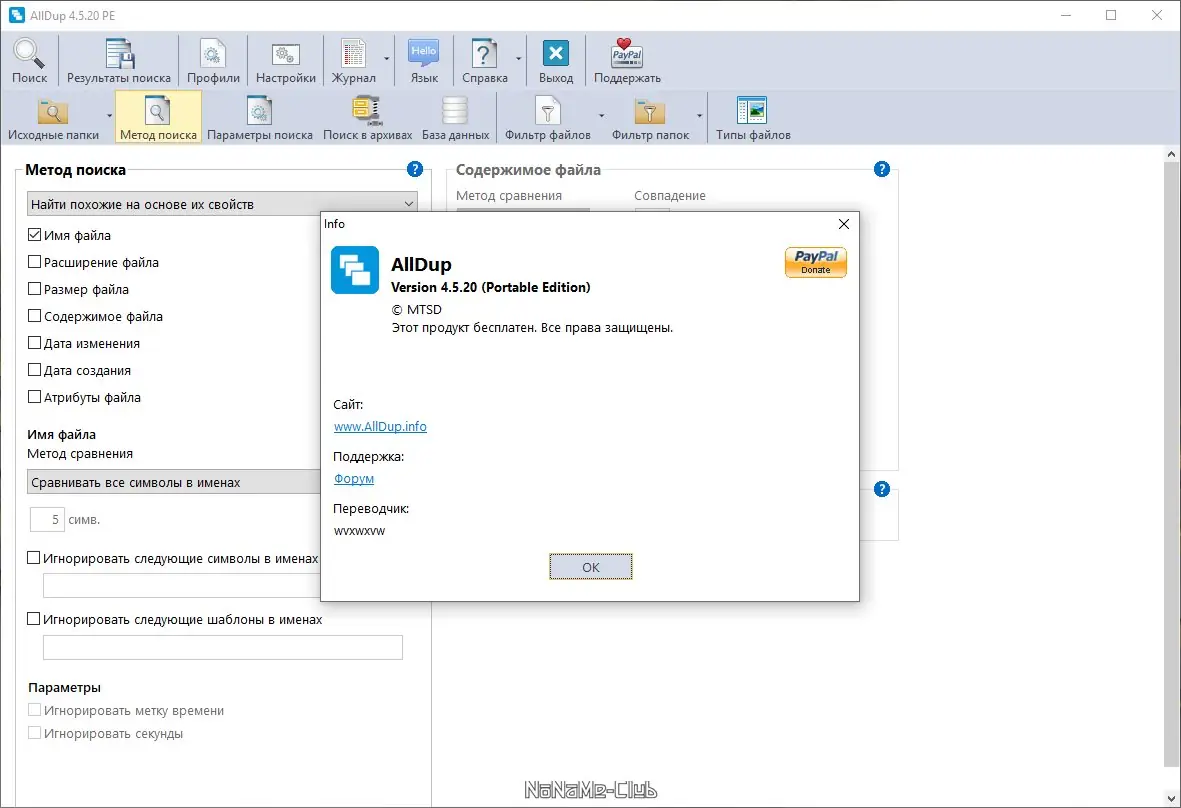This screenshot has height=808, width=1181.
Task: Uncheck the Имя файла checkbox
Action: pyautogui.click(x=34, y=235)
